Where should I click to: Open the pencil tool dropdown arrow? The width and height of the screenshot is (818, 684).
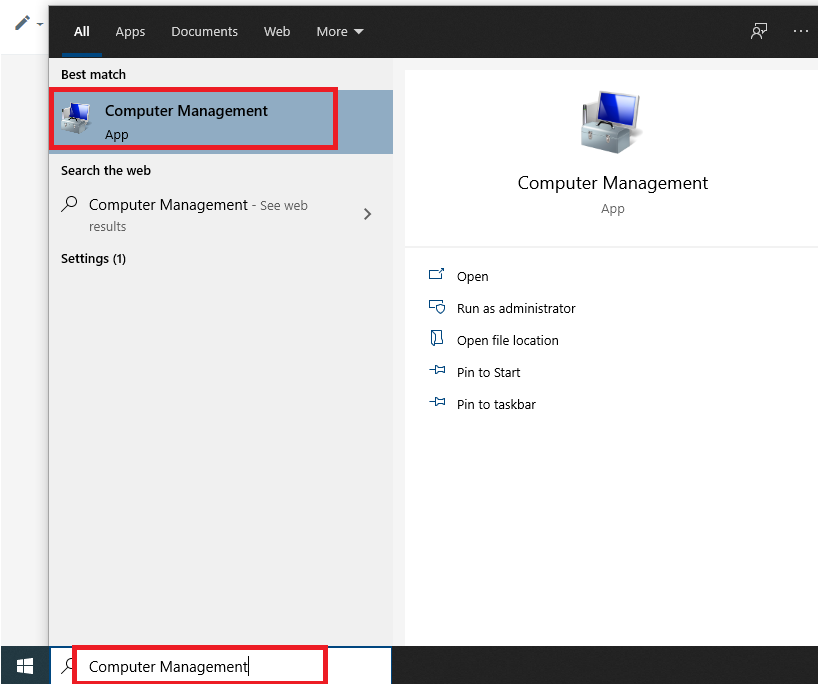point(40,24)
